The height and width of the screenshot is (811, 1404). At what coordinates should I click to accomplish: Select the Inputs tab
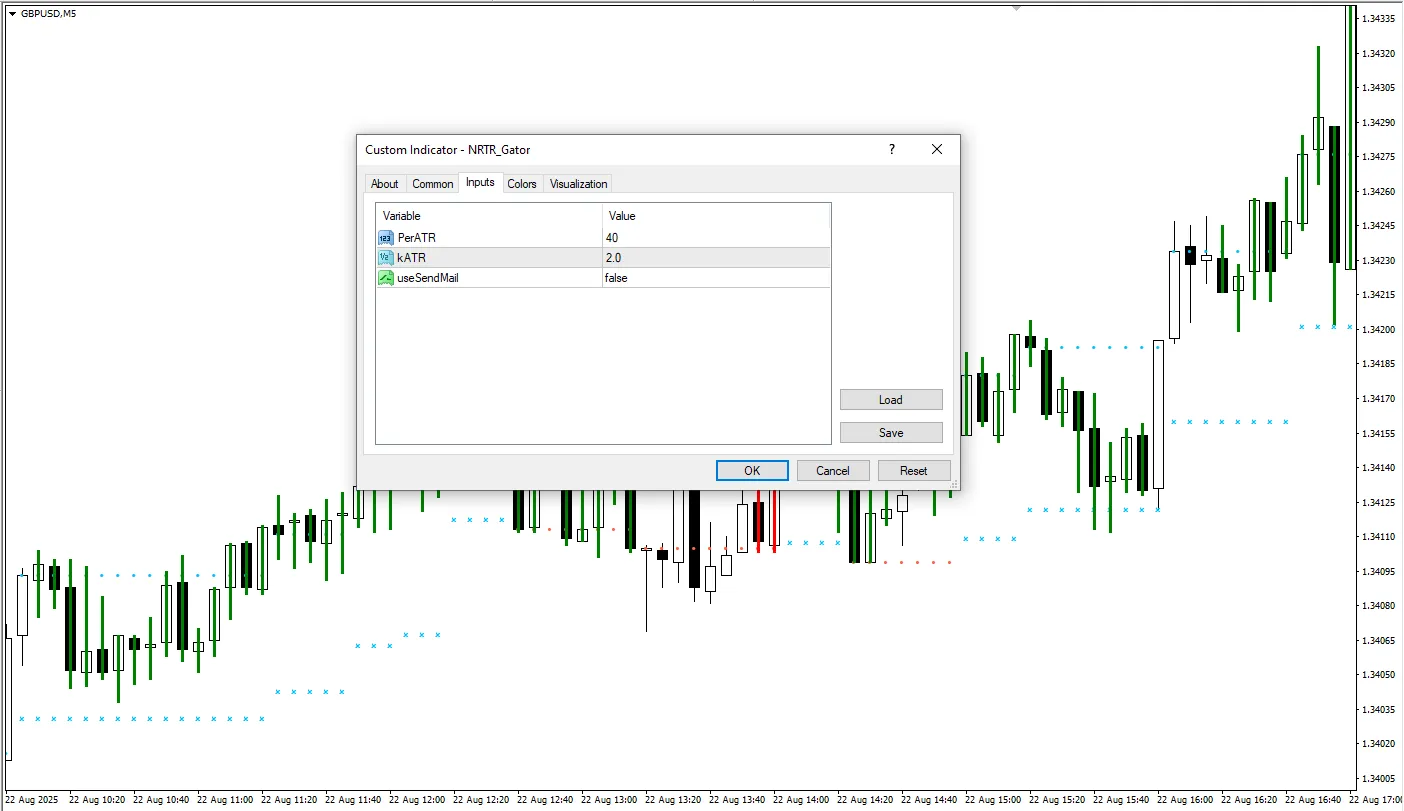coord(480,182)
